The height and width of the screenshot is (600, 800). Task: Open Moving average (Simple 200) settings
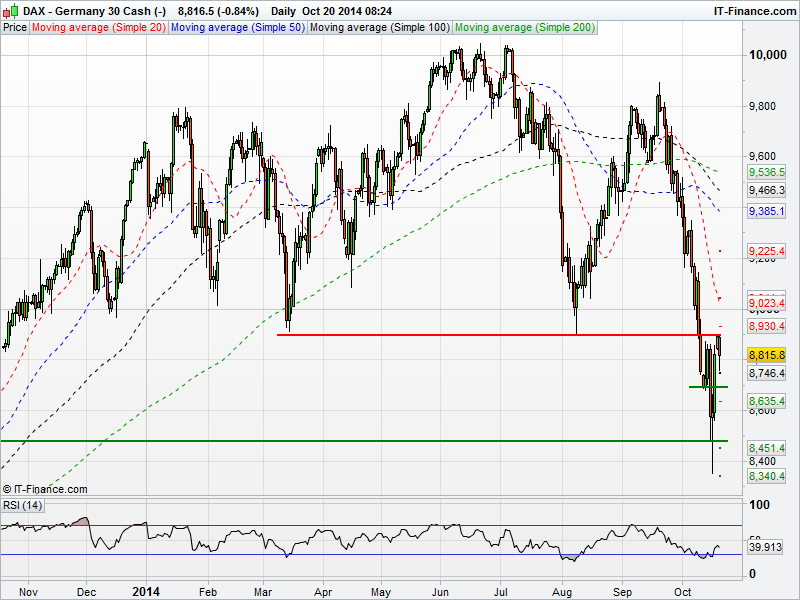(x=524, y=28)
